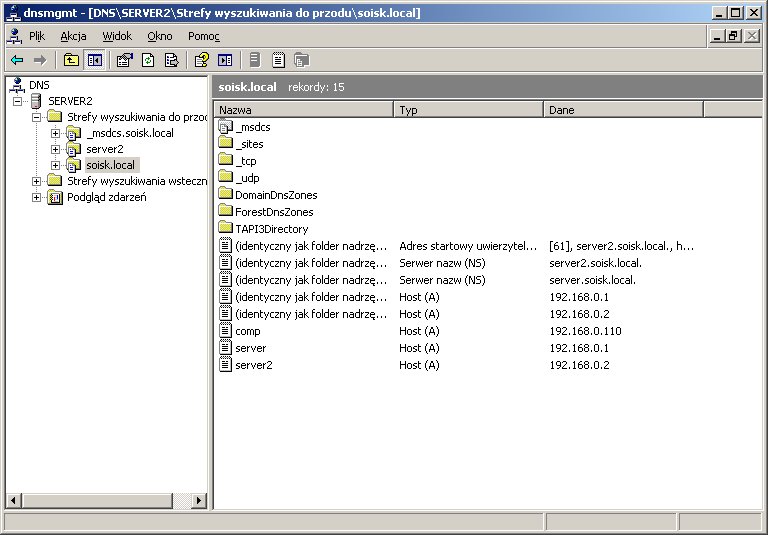Select the _tcp folder in the list
Image resolution: width=768 pixels, height=535 pixels.
[x=238, y=161]
